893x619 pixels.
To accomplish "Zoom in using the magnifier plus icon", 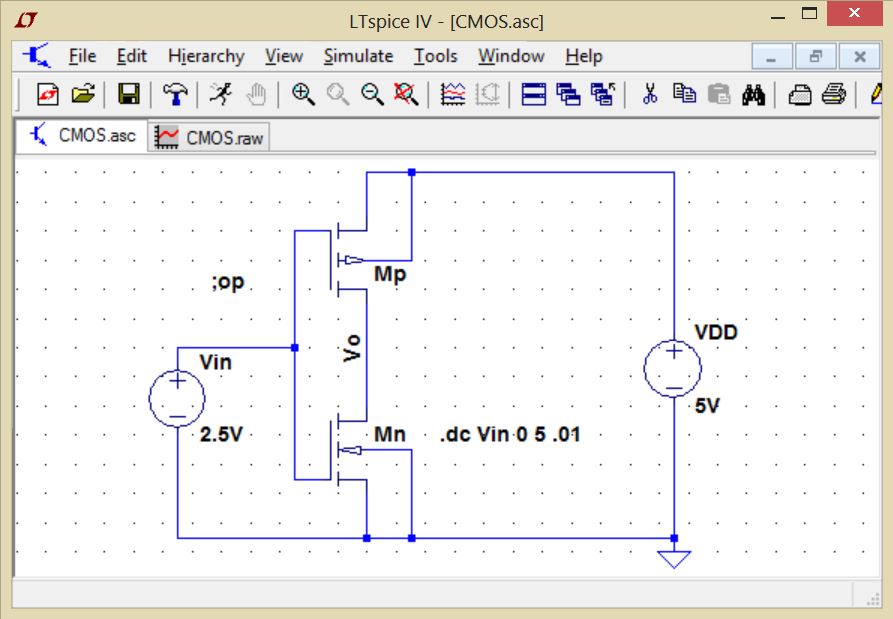I will tap(300, 94).
